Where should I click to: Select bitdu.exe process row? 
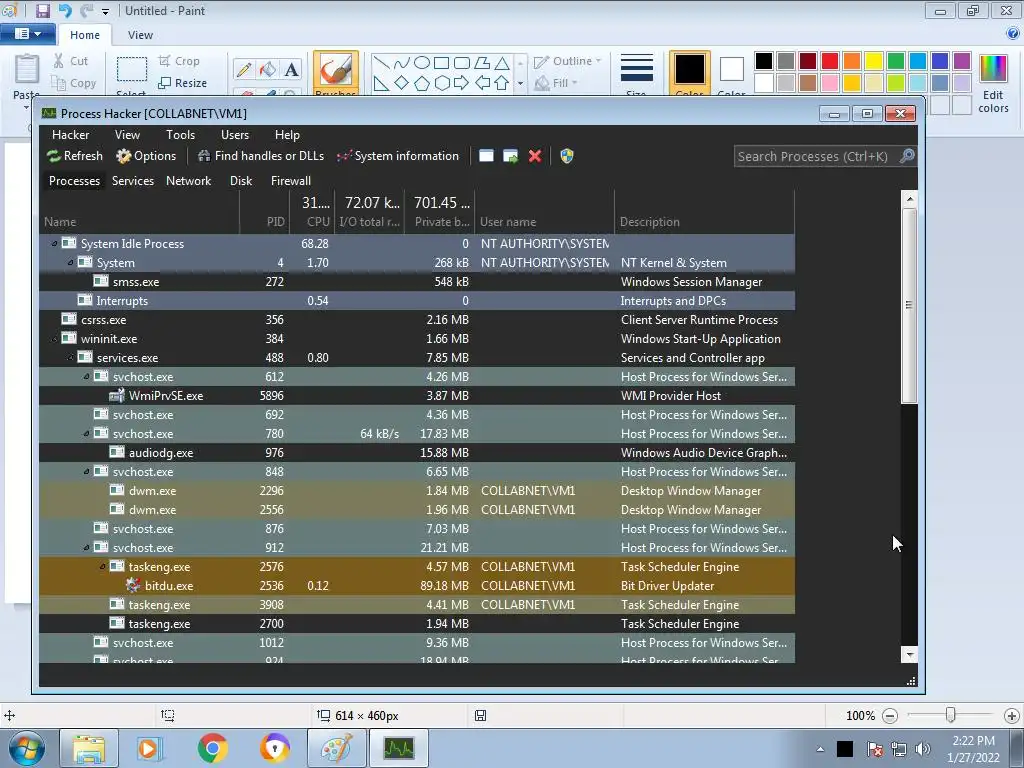click(417, 586)
